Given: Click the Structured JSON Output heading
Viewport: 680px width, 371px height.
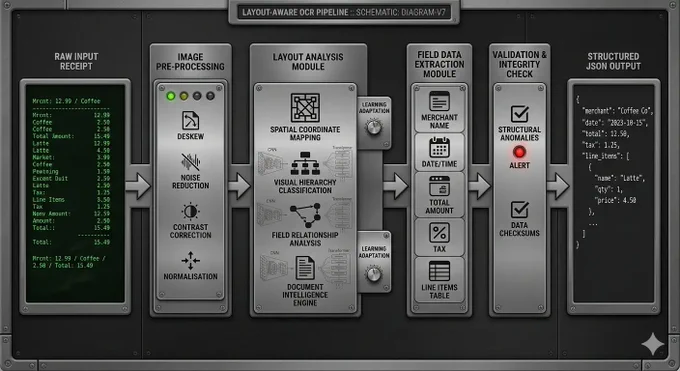Looking at the screenshot, I should 613,61.
